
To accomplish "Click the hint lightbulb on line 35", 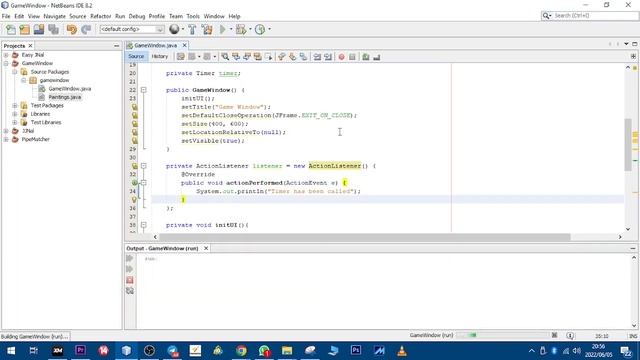I will point(134,200).
